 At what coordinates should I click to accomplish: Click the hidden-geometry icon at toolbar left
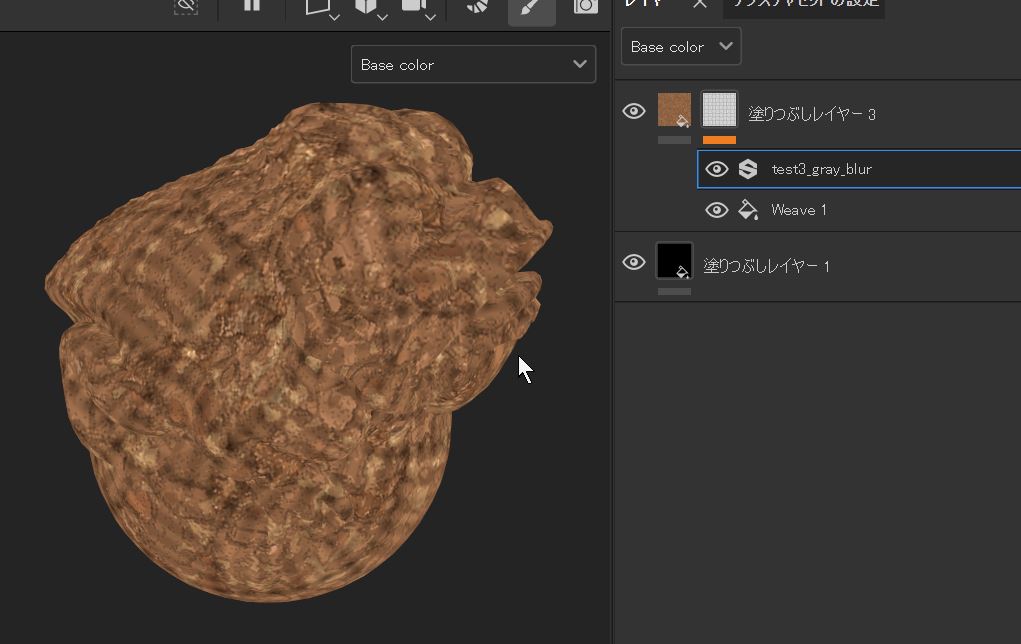[186, 6]
